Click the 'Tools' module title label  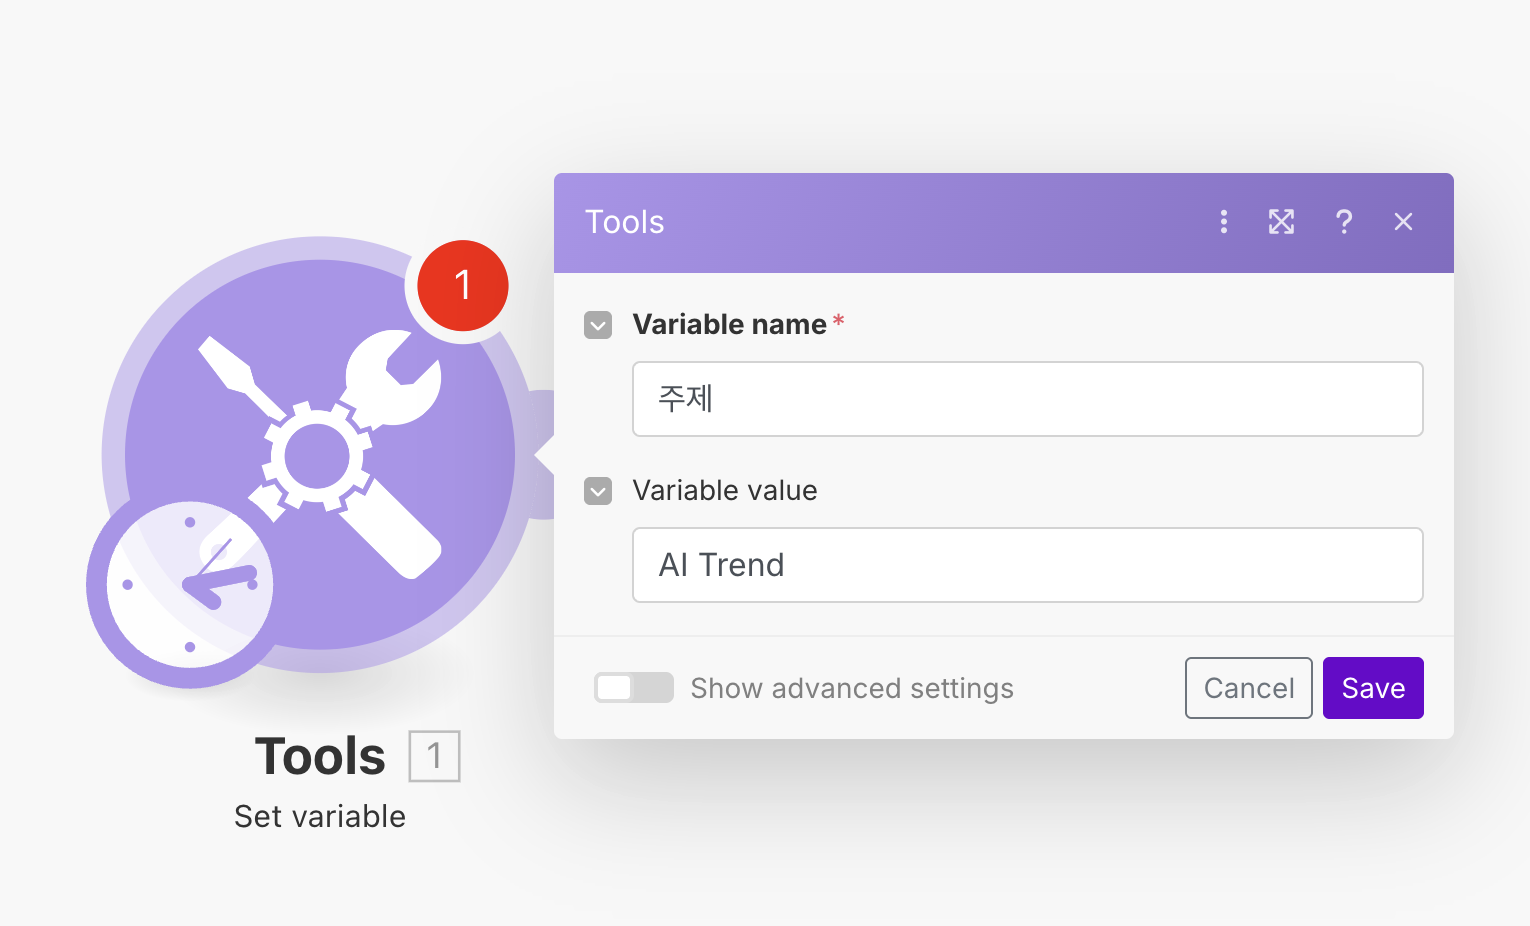320,756
